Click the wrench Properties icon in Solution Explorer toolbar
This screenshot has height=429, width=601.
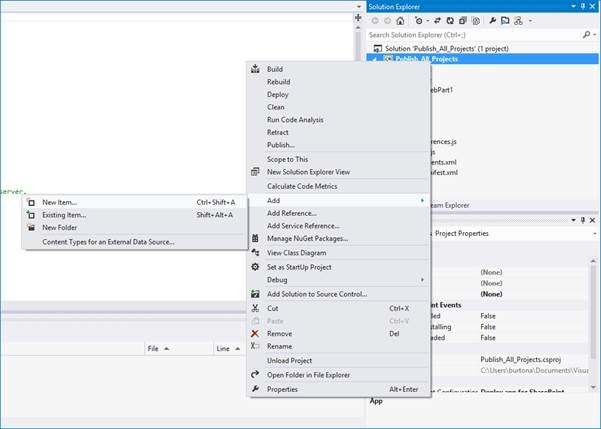493,21
